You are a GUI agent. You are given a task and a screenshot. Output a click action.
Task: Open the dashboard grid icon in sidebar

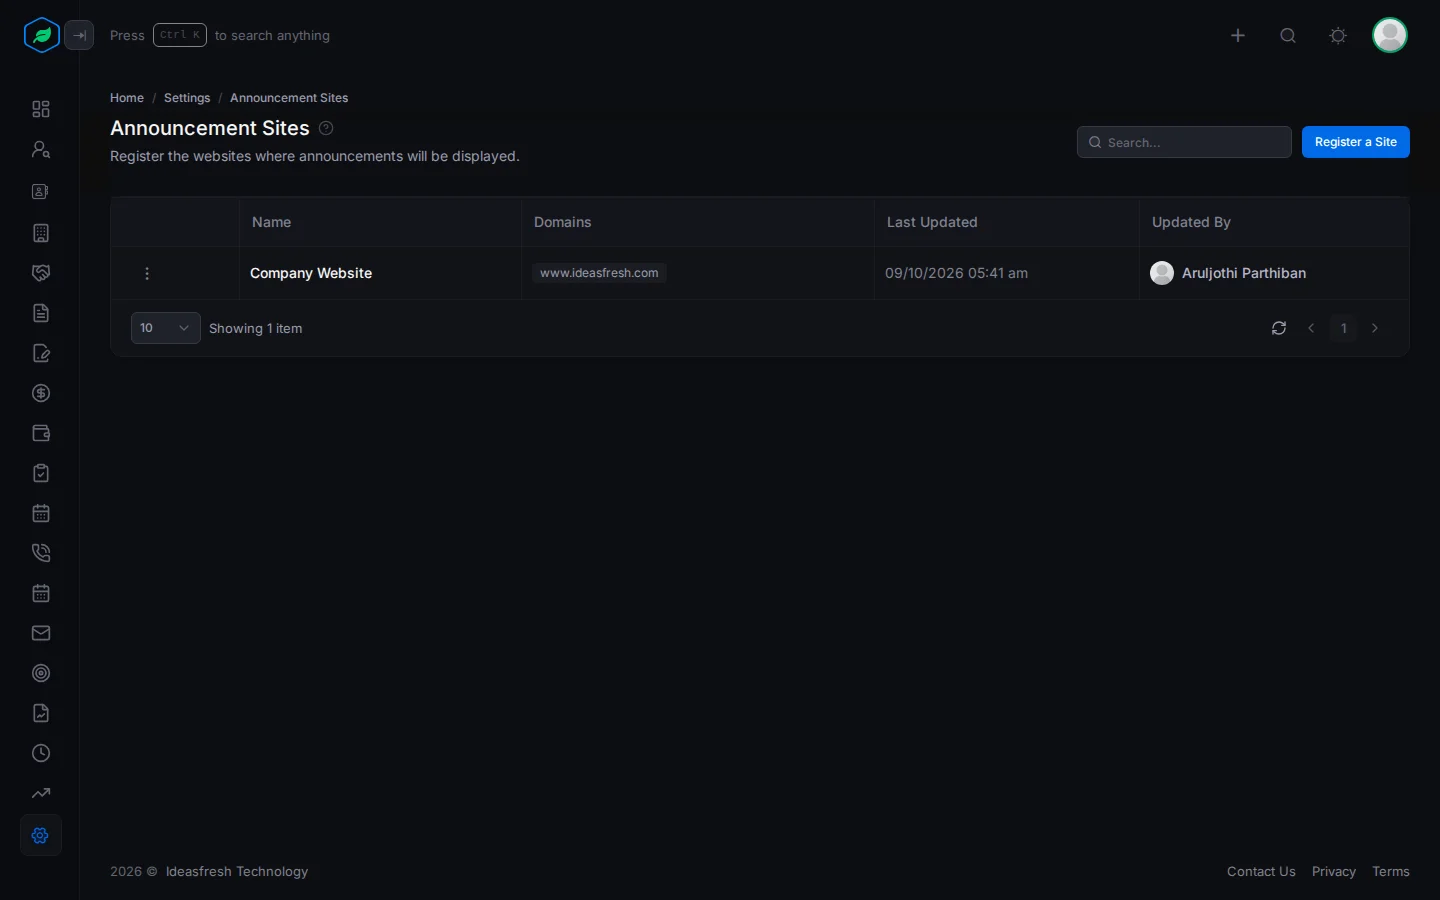pyautogui.click(x=41, y=109)
